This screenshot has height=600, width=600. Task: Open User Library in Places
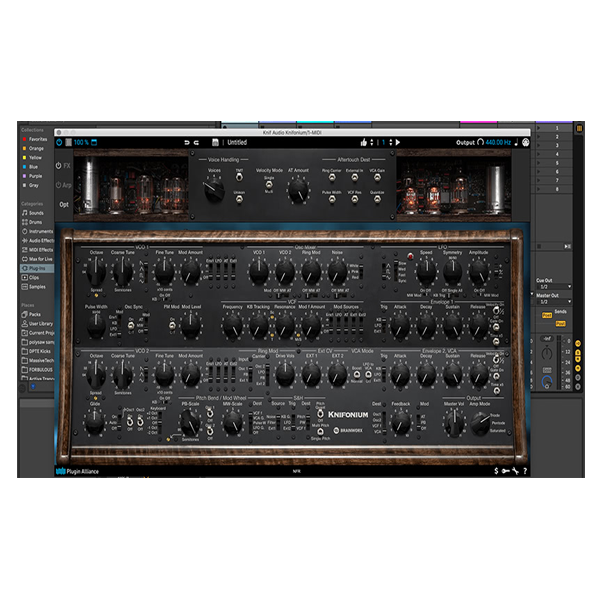coord(38,323)
